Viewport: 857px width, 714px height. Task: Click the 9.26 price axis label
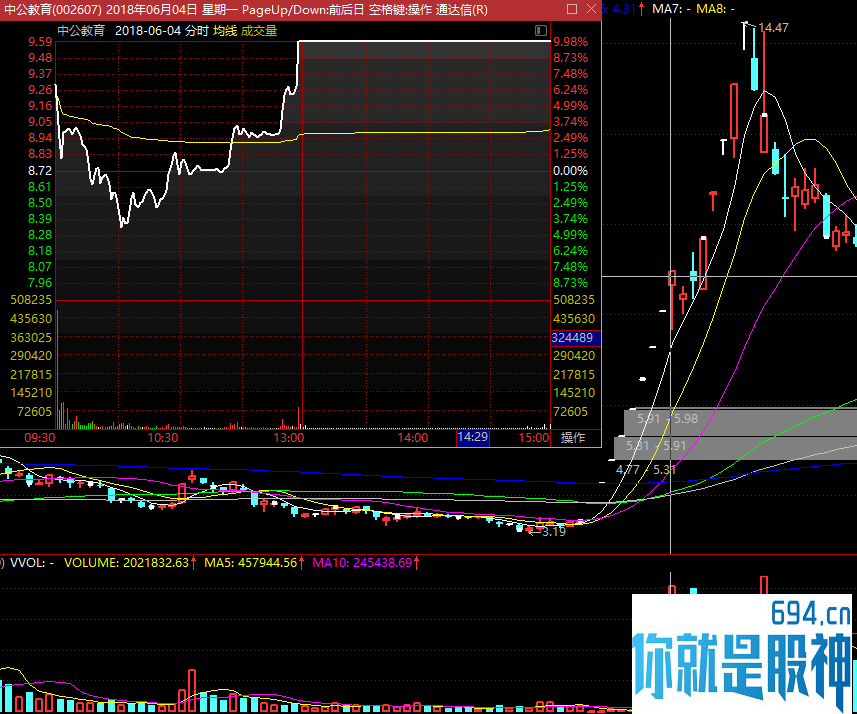[x=40, y=90]
